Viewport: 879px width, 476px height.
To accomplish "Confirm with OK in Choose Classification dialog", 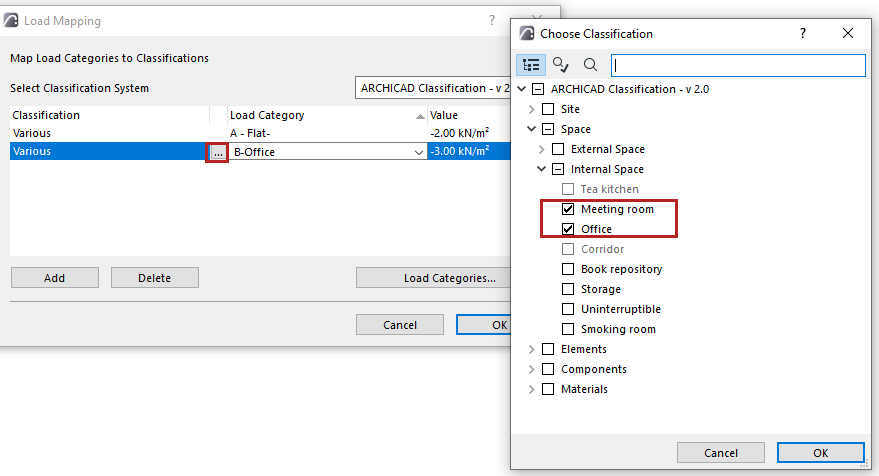I will (x=821, y=453).
